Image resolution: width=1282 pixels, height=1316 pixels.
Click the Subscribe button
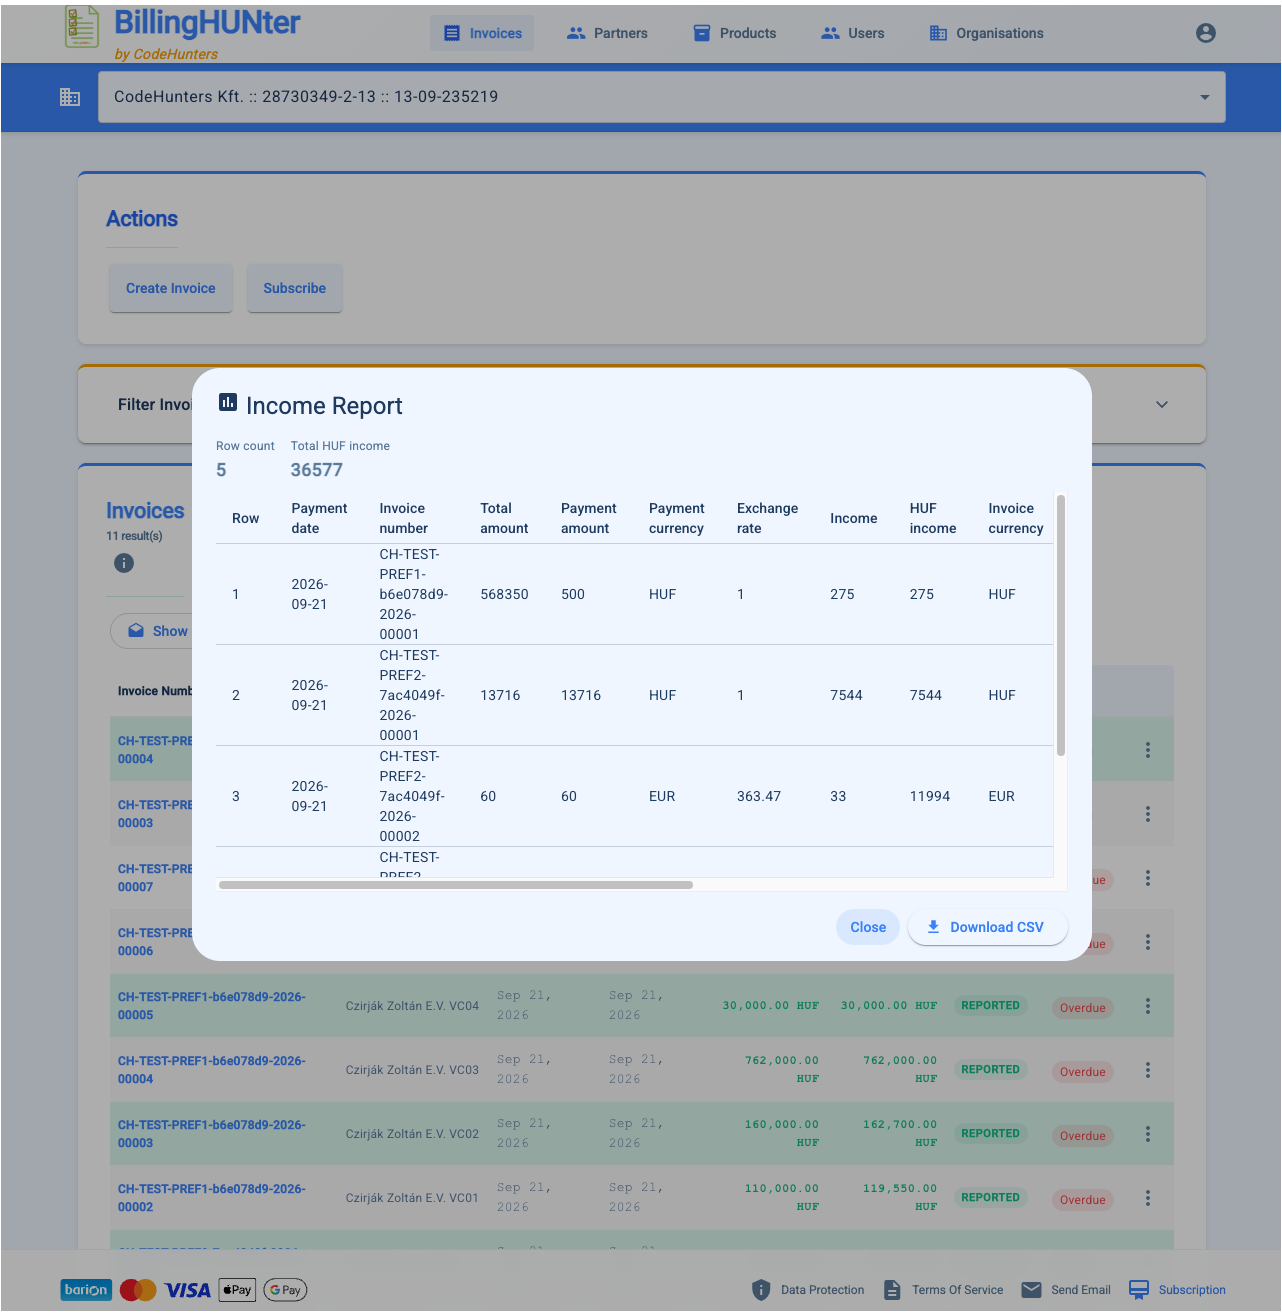click(295, 288)
